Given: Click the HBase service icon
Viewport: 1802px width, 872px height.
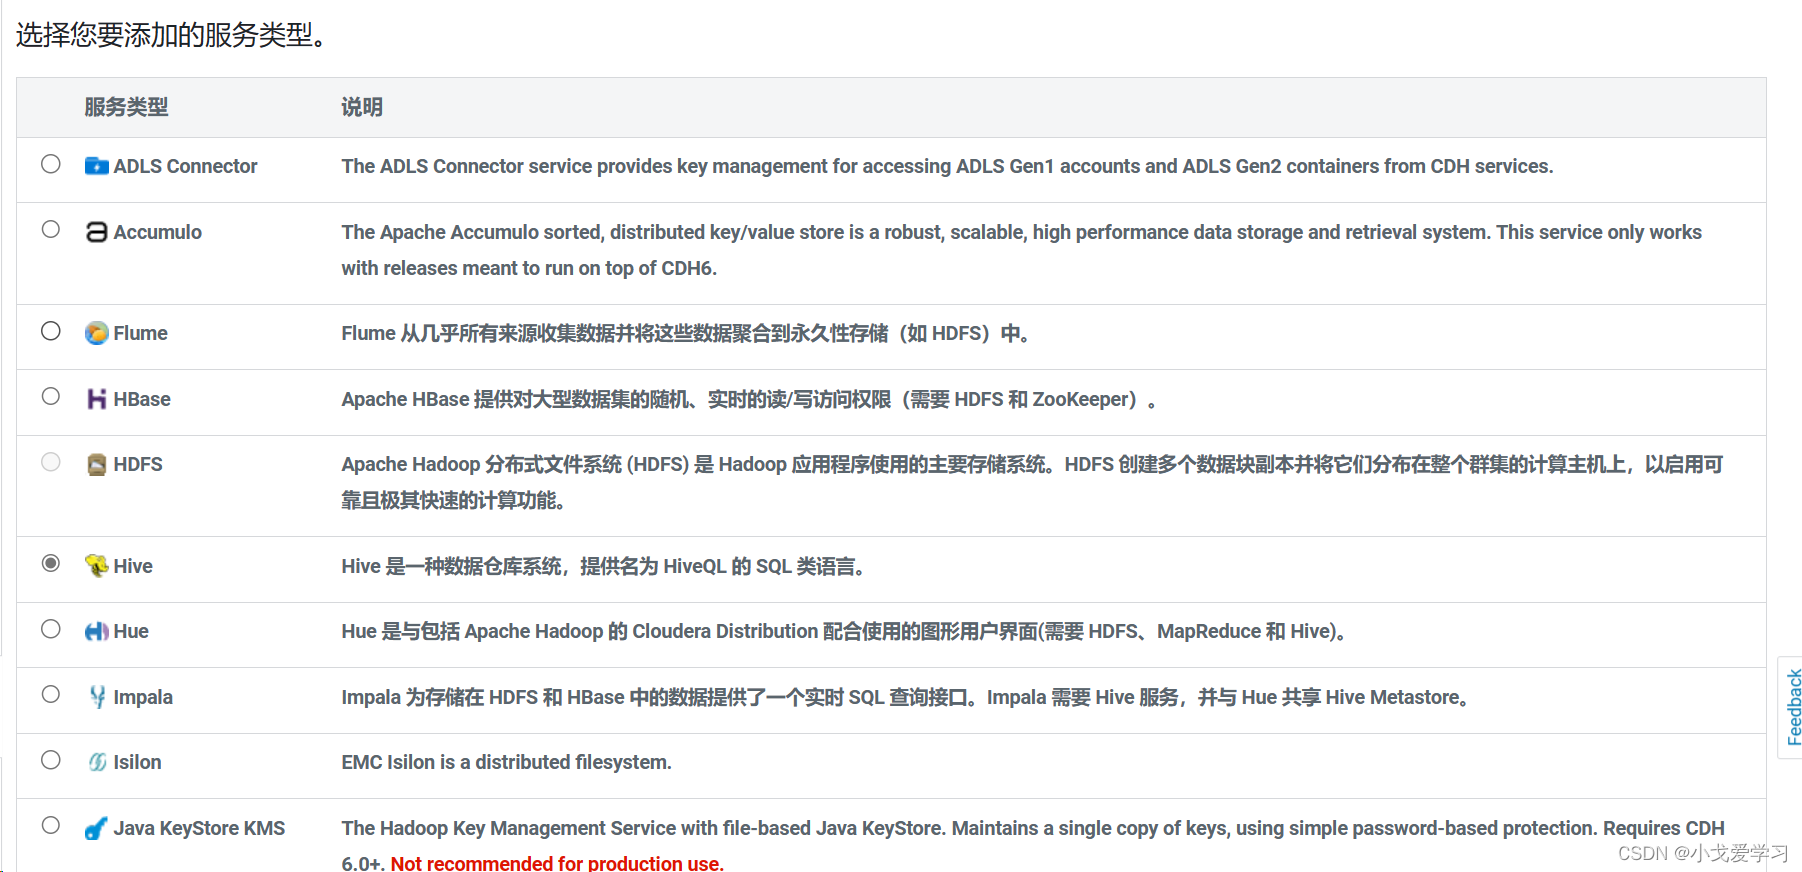Looking at the screenshot, I should tap(96, 399).
